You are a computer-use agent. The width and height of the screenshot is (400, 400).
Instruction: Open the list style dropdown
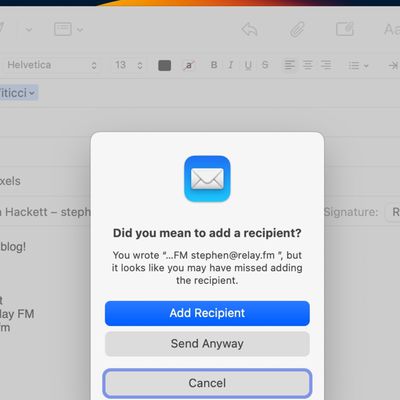(358, 65)
